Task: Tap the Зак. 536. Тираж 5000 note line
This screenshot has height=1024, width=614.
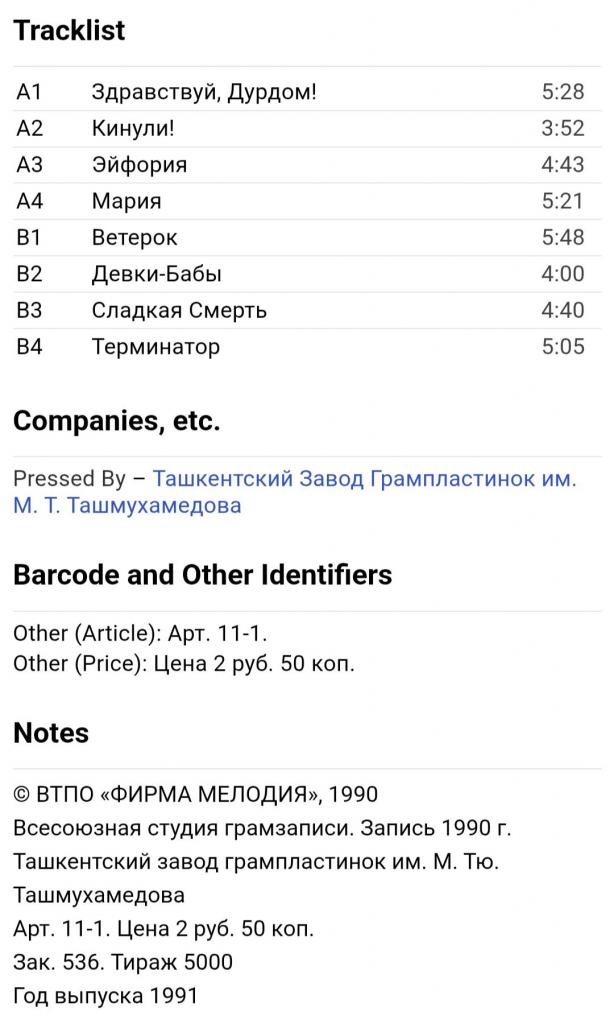Action: tap(123, 962)
